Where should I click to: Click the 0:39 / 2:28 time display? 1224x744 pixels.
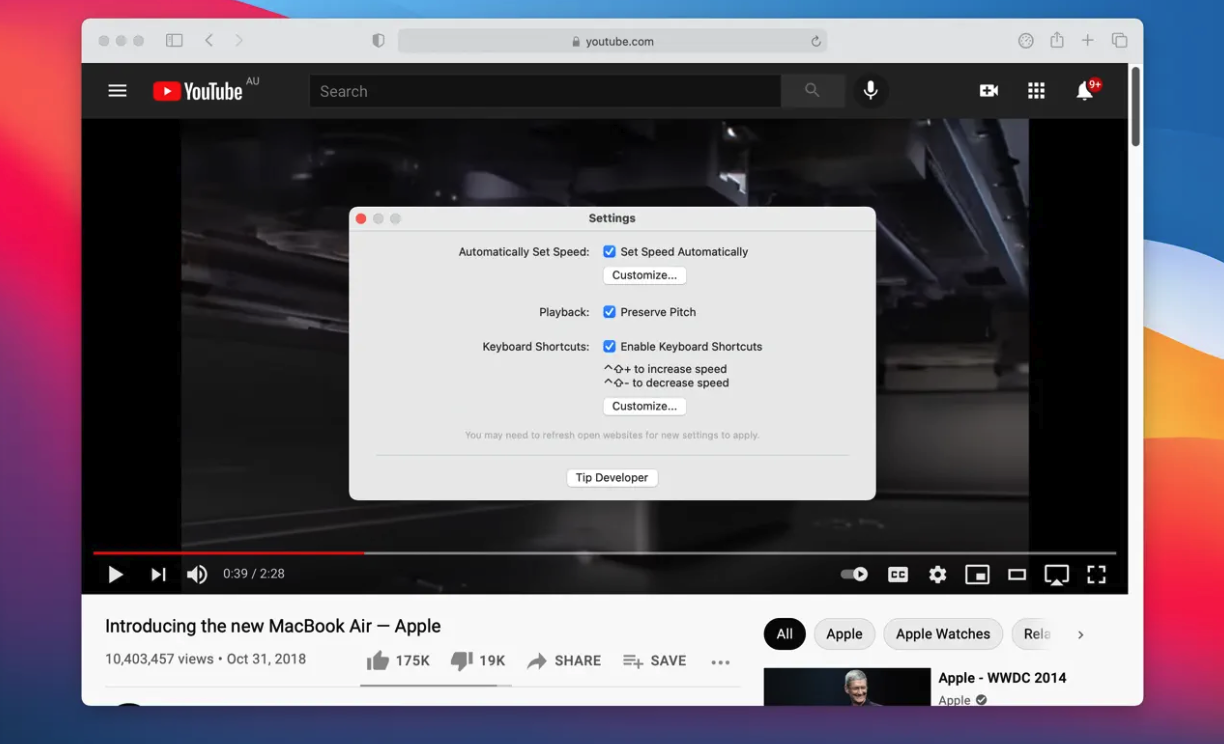coord(254,574)
